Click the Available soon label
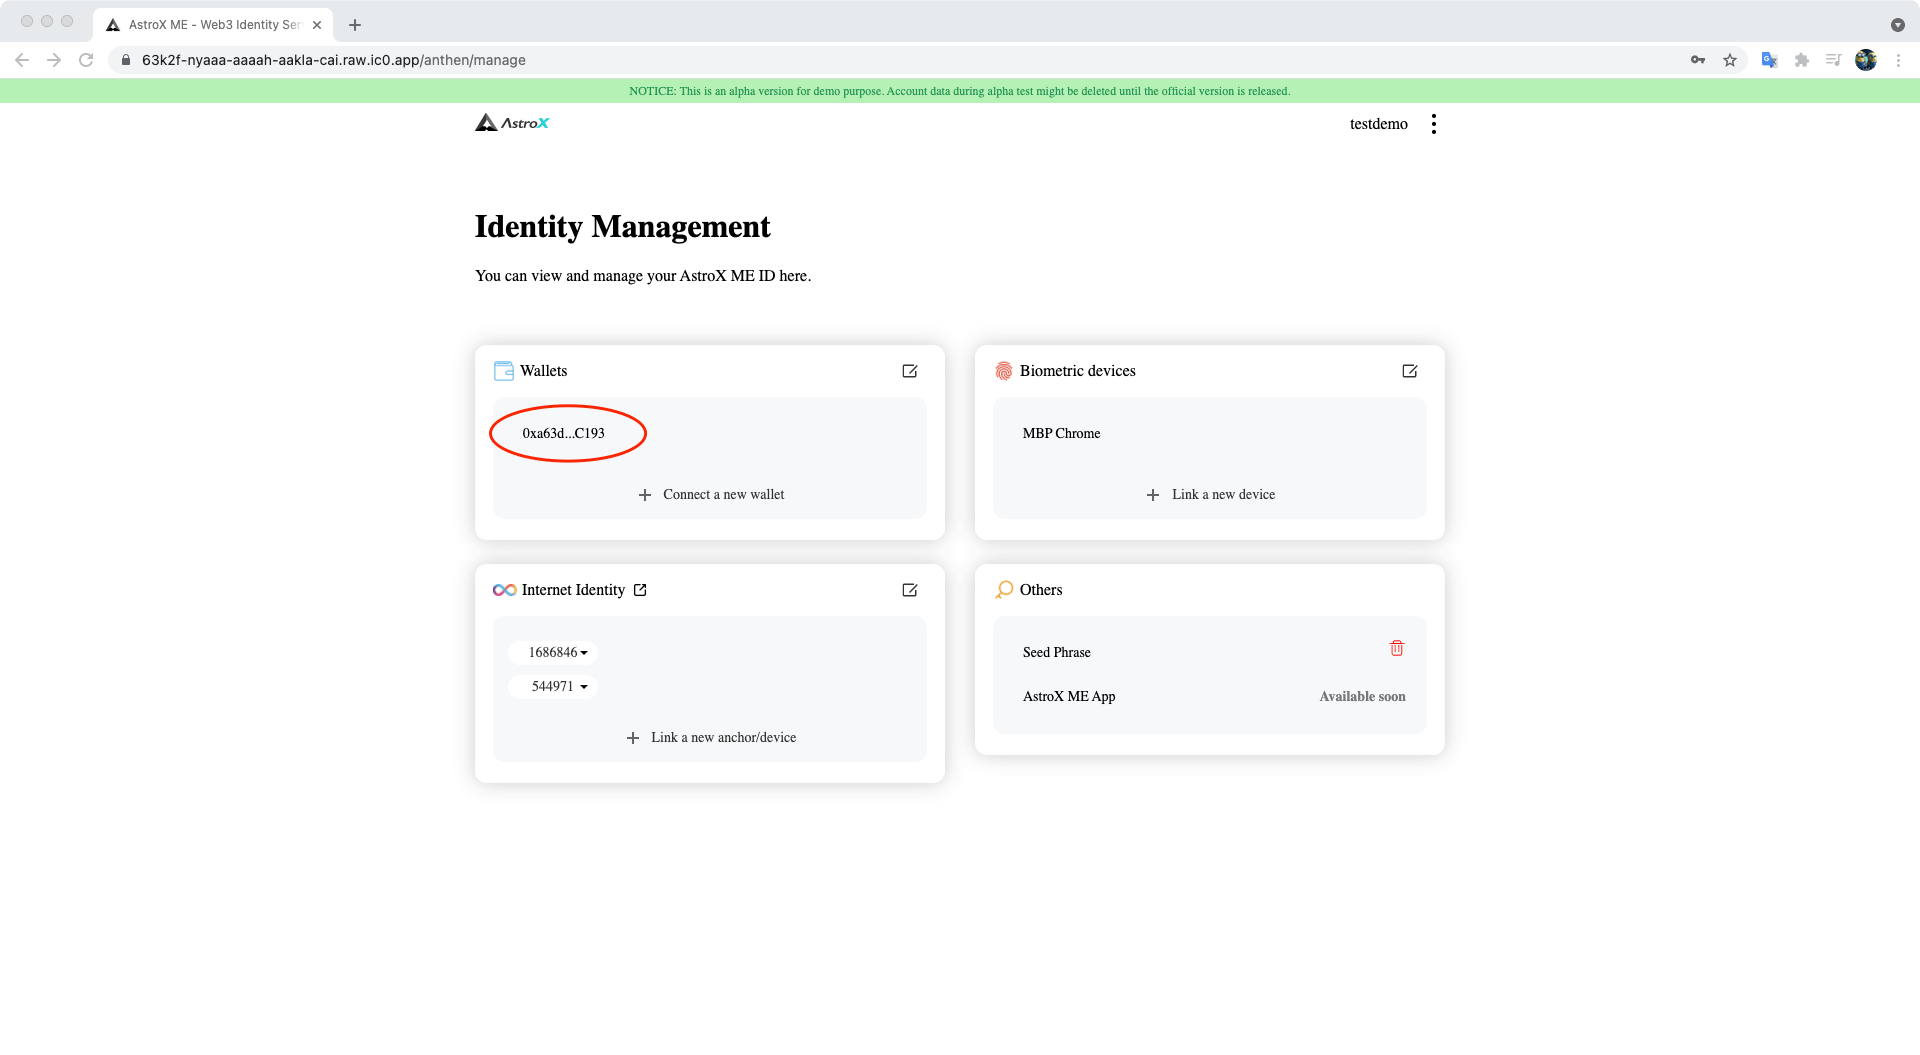 1362,697
